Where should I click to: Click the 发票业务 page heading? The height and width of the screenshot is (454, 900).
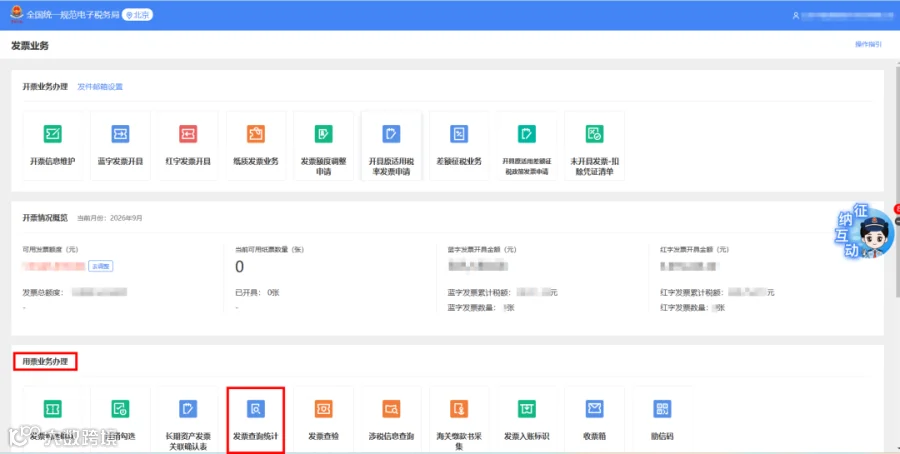point(30,46)
